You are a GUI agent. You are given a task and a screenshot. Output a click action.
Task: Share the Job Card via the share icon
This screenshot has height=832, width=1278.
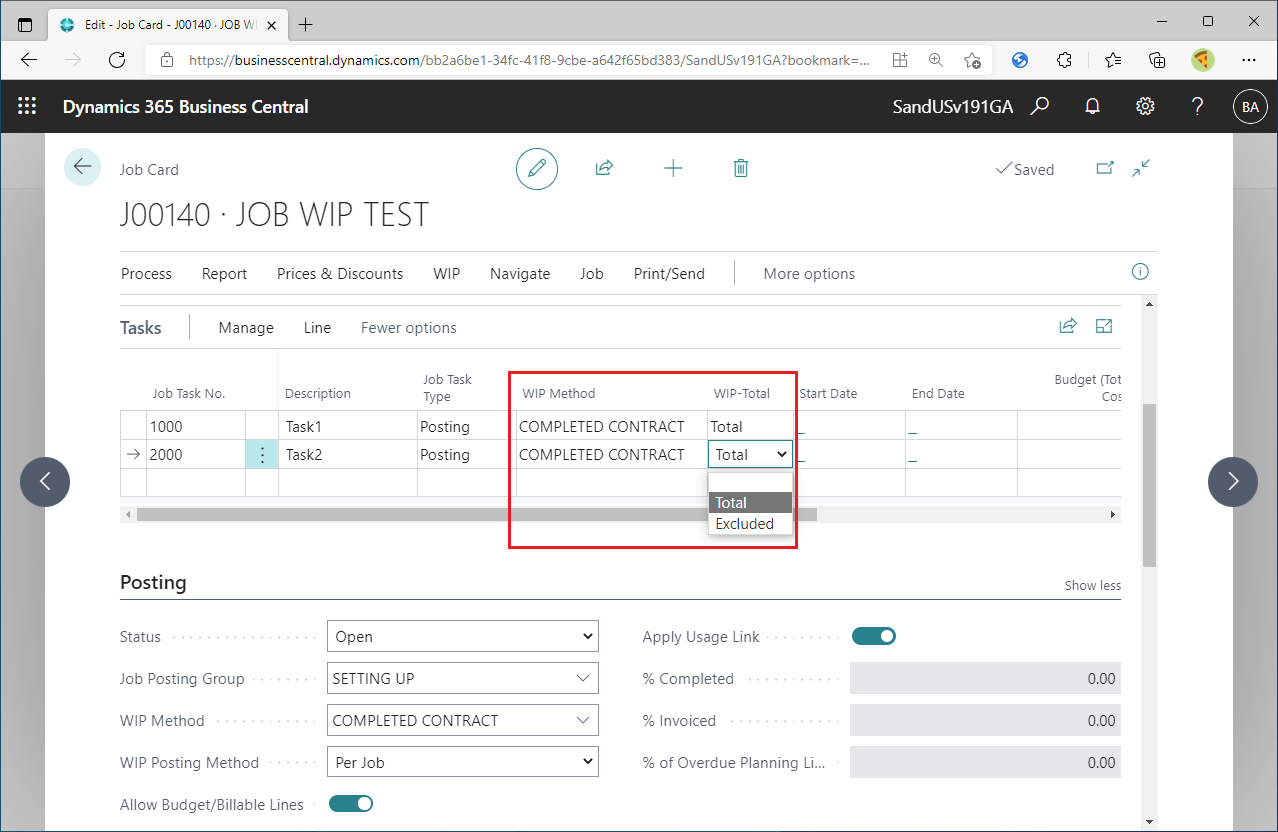604,168
